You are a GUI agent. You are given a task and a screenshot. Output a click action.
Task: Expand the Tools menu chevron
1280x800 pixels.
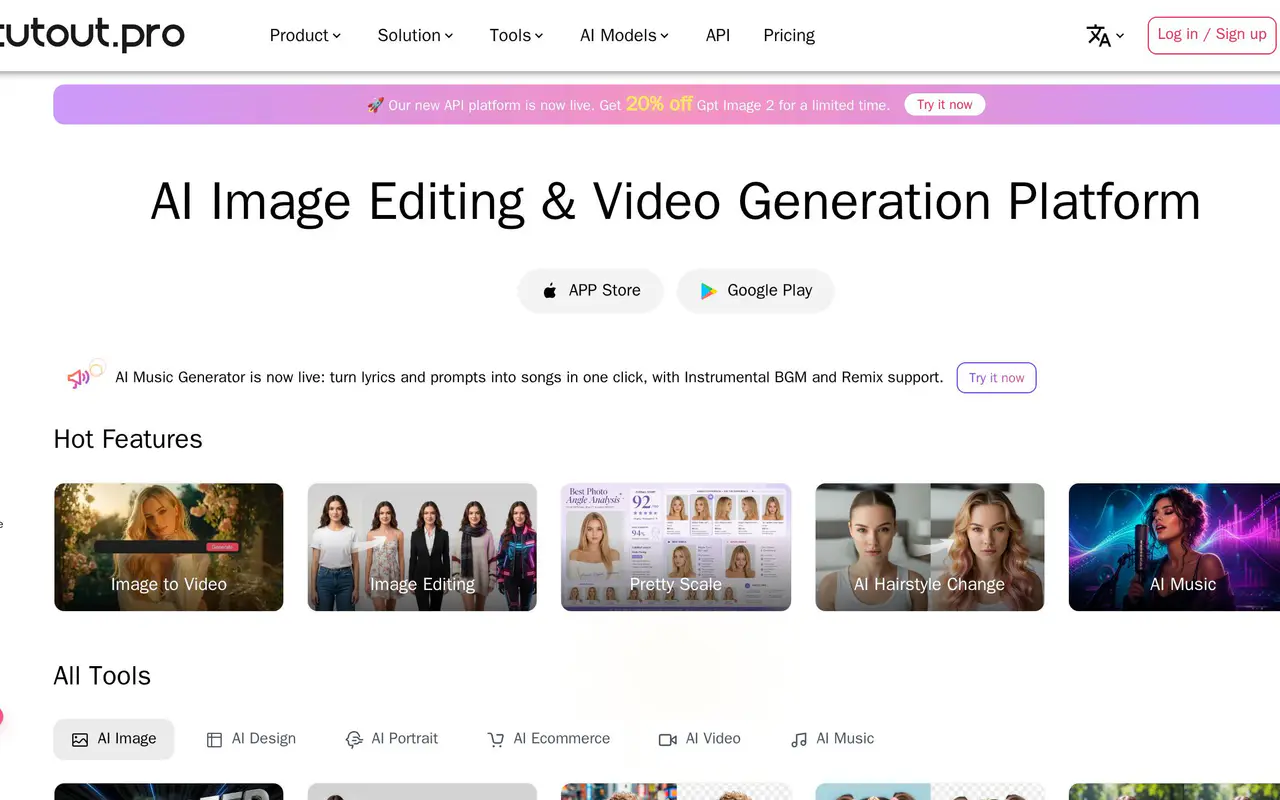(x=539, y=36)
